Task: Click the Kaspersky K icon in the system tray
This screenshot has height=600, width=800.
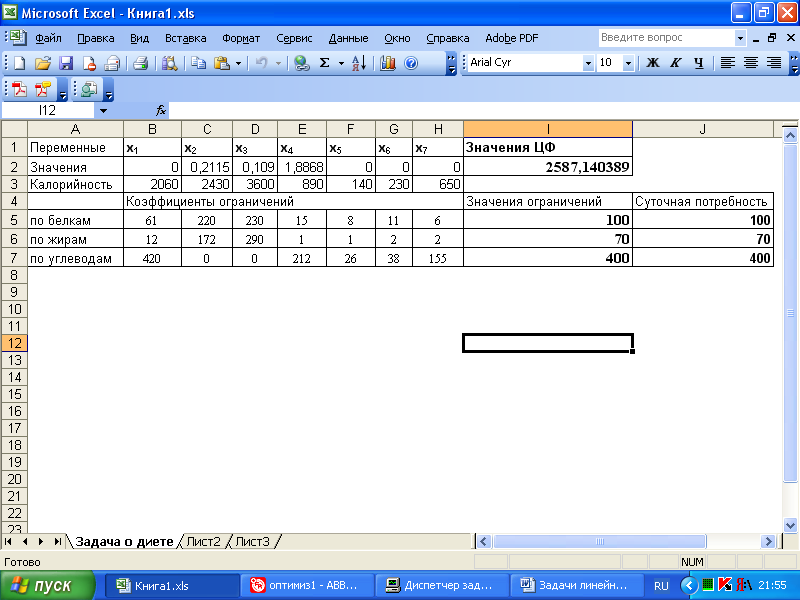Action: pyautogui.click(x=724, y=585)
